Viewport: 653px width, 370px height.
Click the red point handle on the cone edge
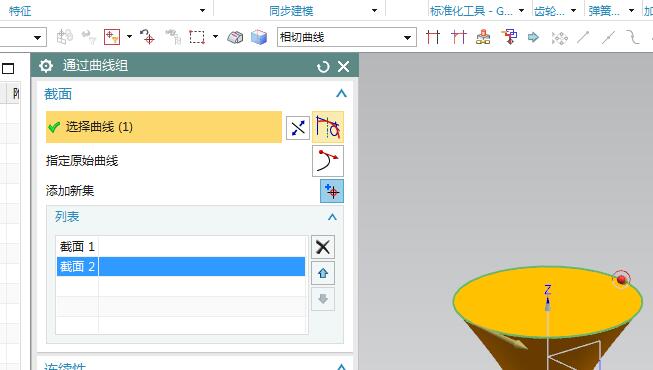622,280
